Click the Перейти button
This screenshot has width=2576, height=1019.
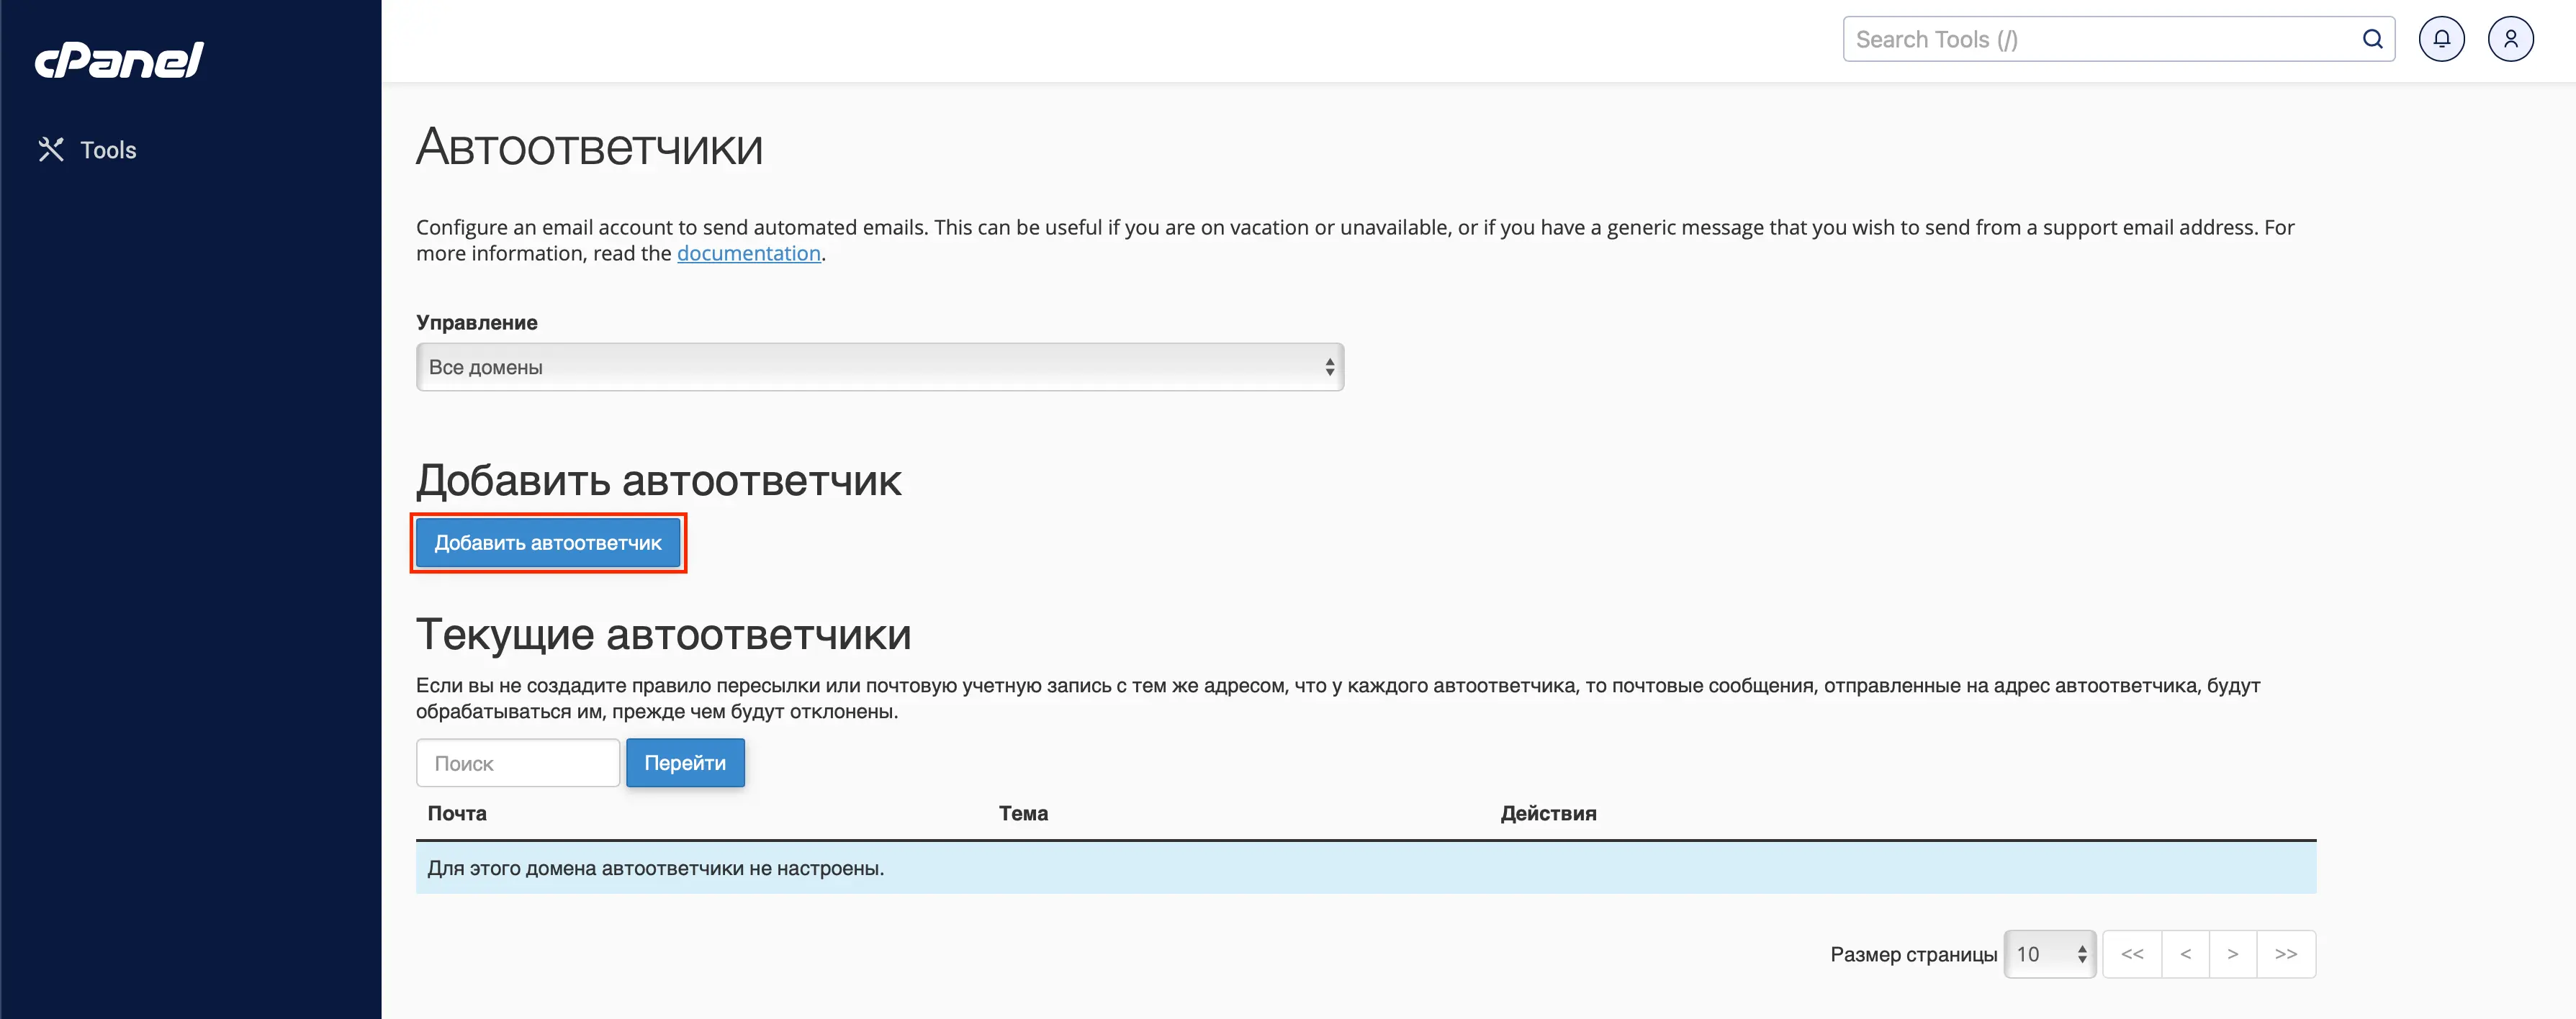(685, 763)
